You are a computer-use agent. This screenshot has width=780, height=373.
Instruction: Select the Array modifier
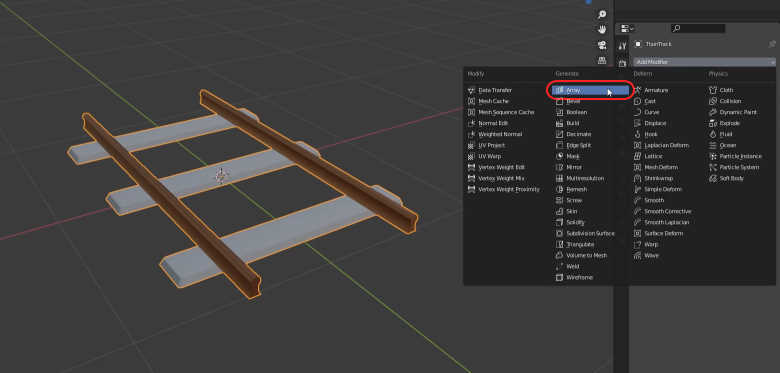click(x=590, y=91)
